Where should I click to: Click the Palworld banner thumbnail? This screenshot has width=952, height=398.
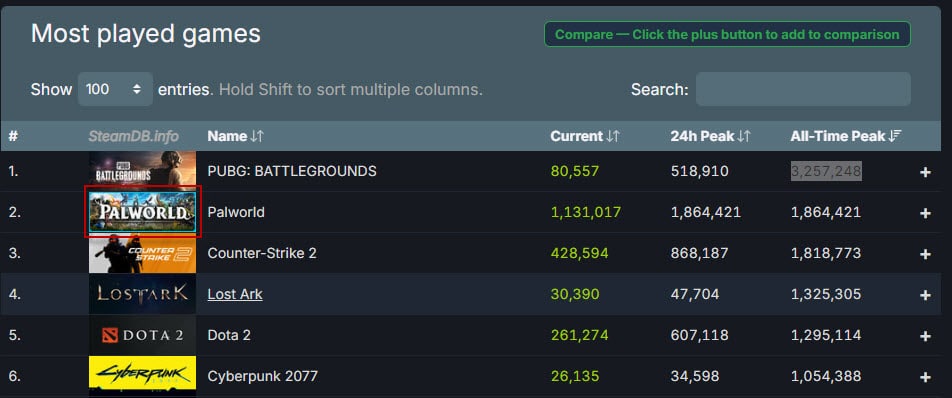143,212
